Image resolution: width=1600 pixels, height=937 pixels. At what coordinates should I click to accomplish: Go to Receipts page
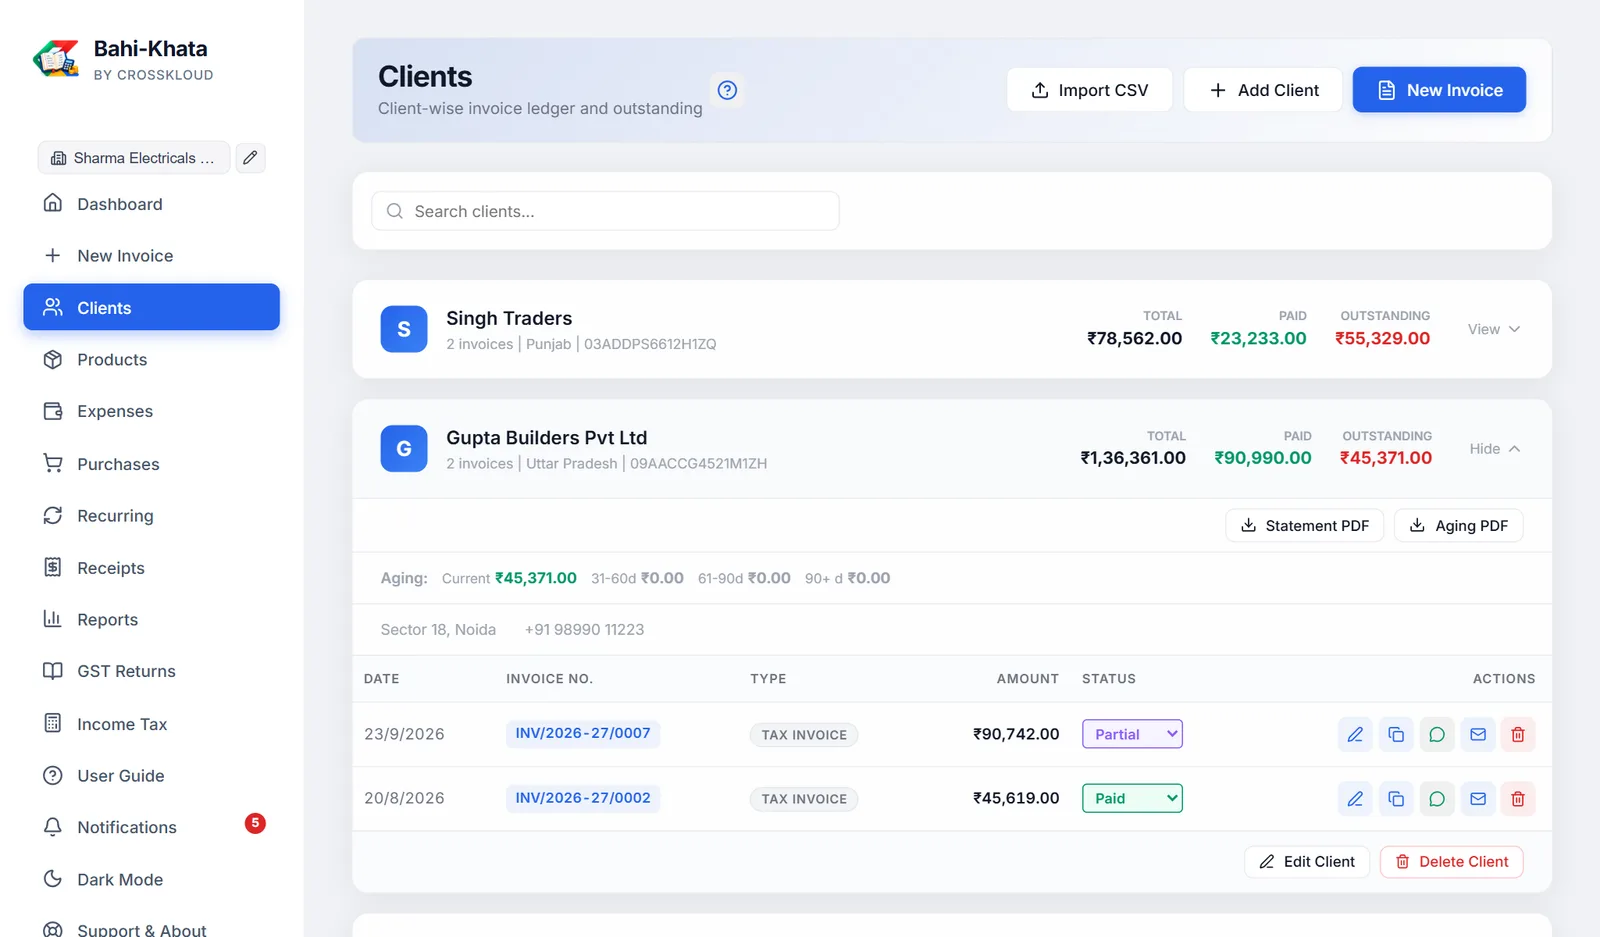point(151,568)
